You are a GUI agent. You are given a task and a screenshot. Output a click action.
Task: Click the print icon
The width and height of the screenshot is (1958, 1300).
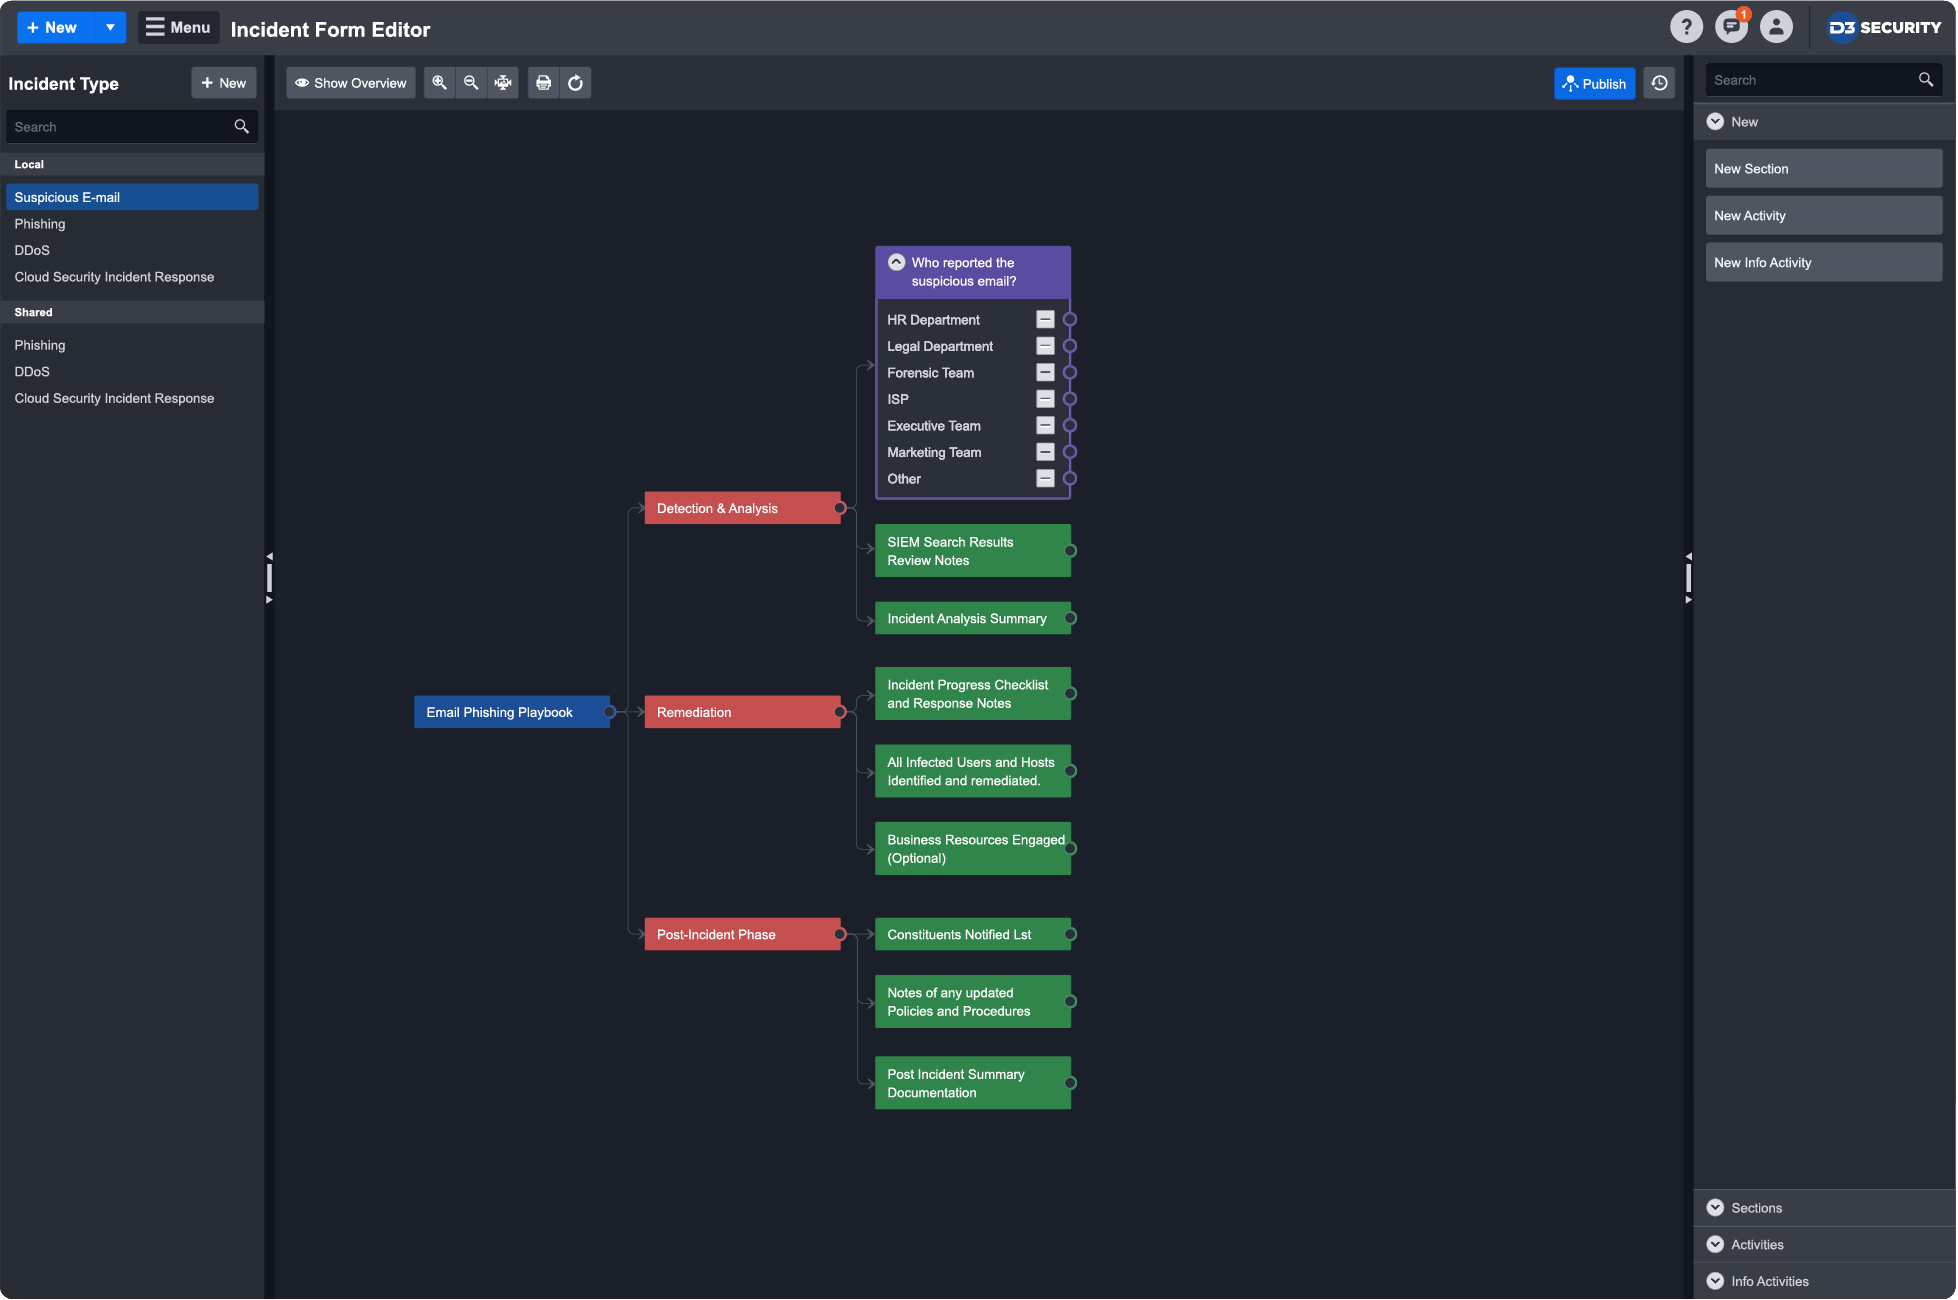coord(543,83)
